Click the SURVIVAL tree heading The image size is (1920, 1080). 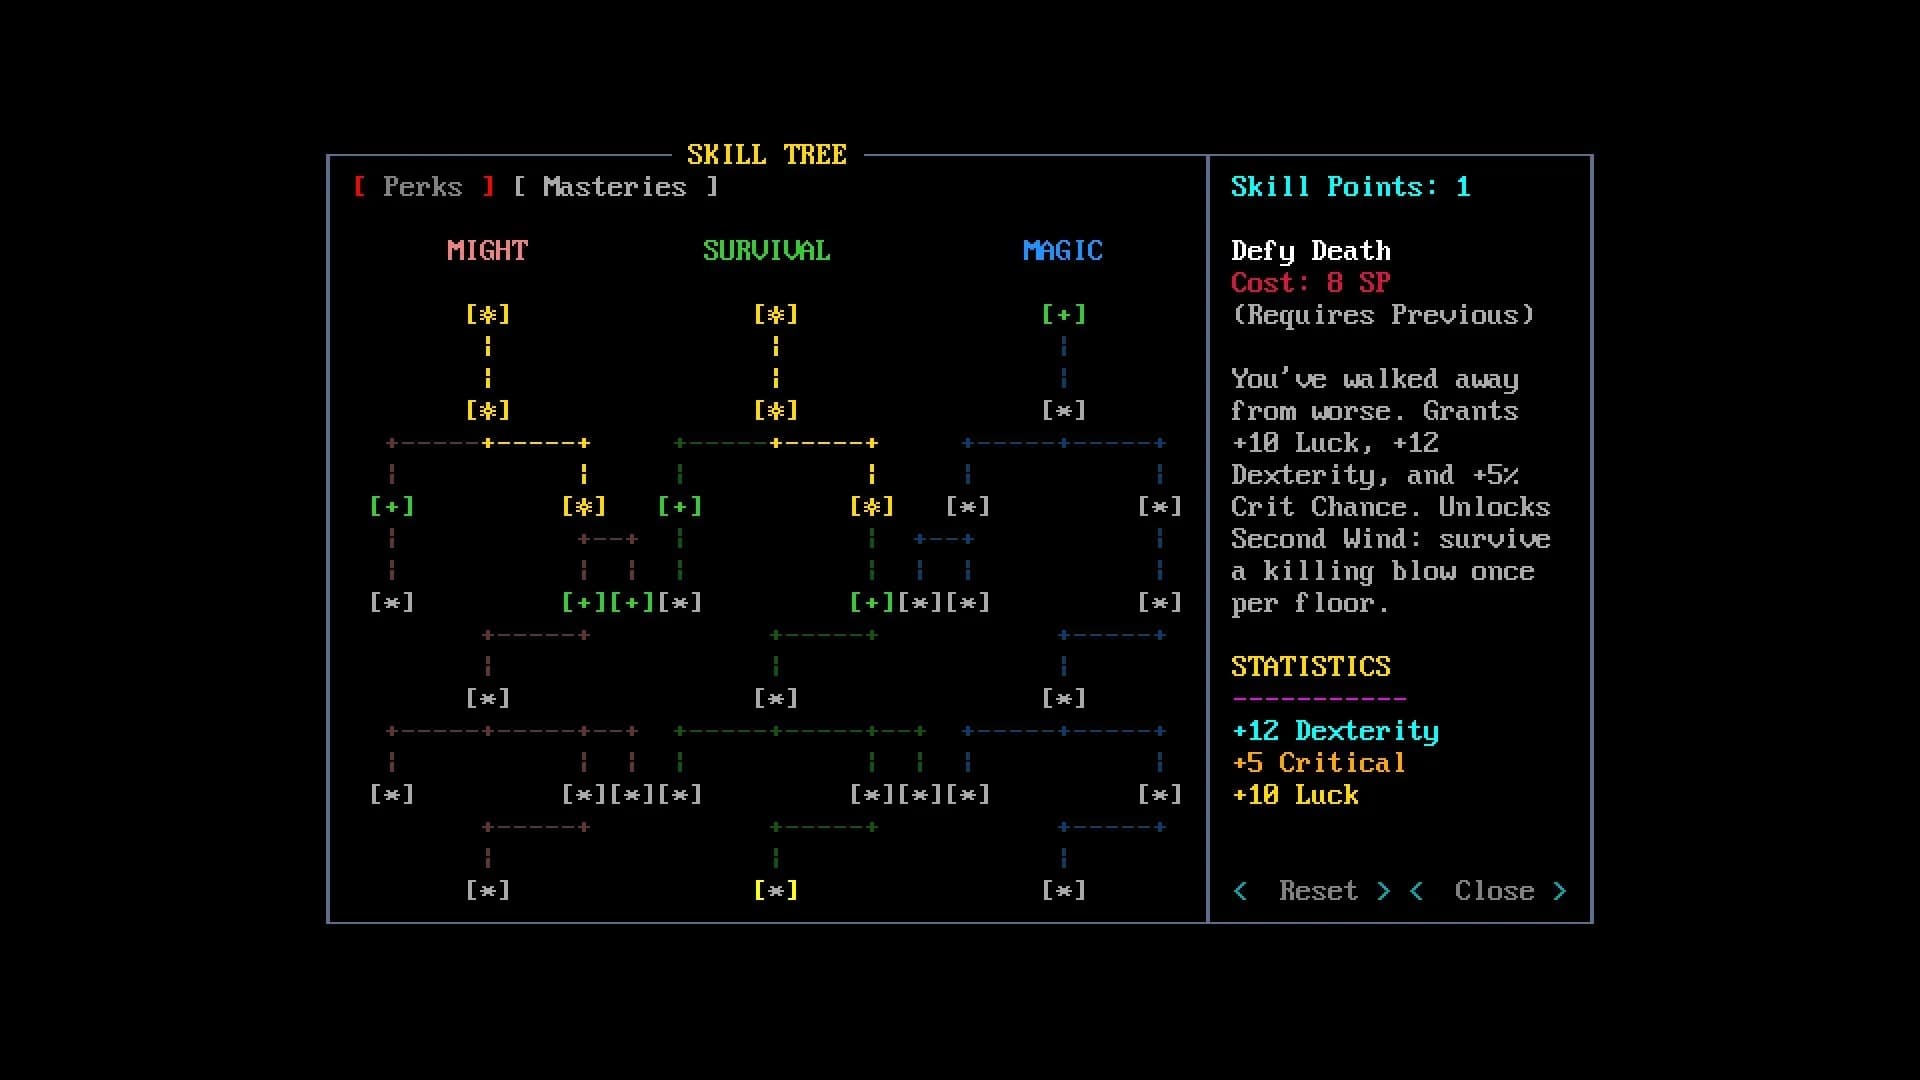[767, 250]
